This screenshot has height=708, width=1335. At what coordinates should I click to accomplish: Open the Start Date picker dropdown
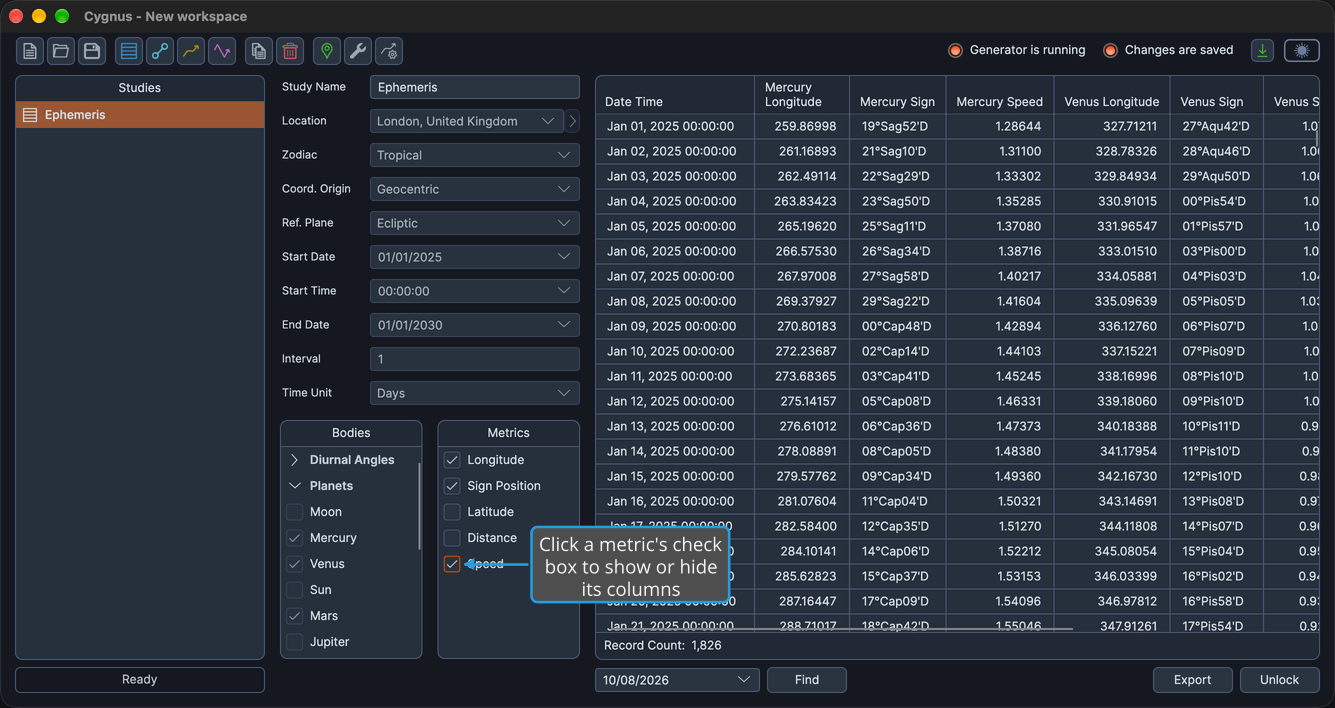475,257
